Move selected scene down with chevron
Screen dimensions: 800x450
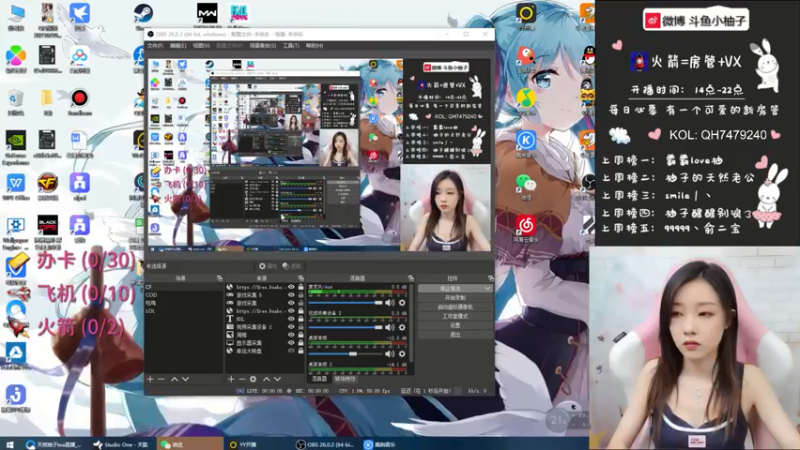click(186, 379)
